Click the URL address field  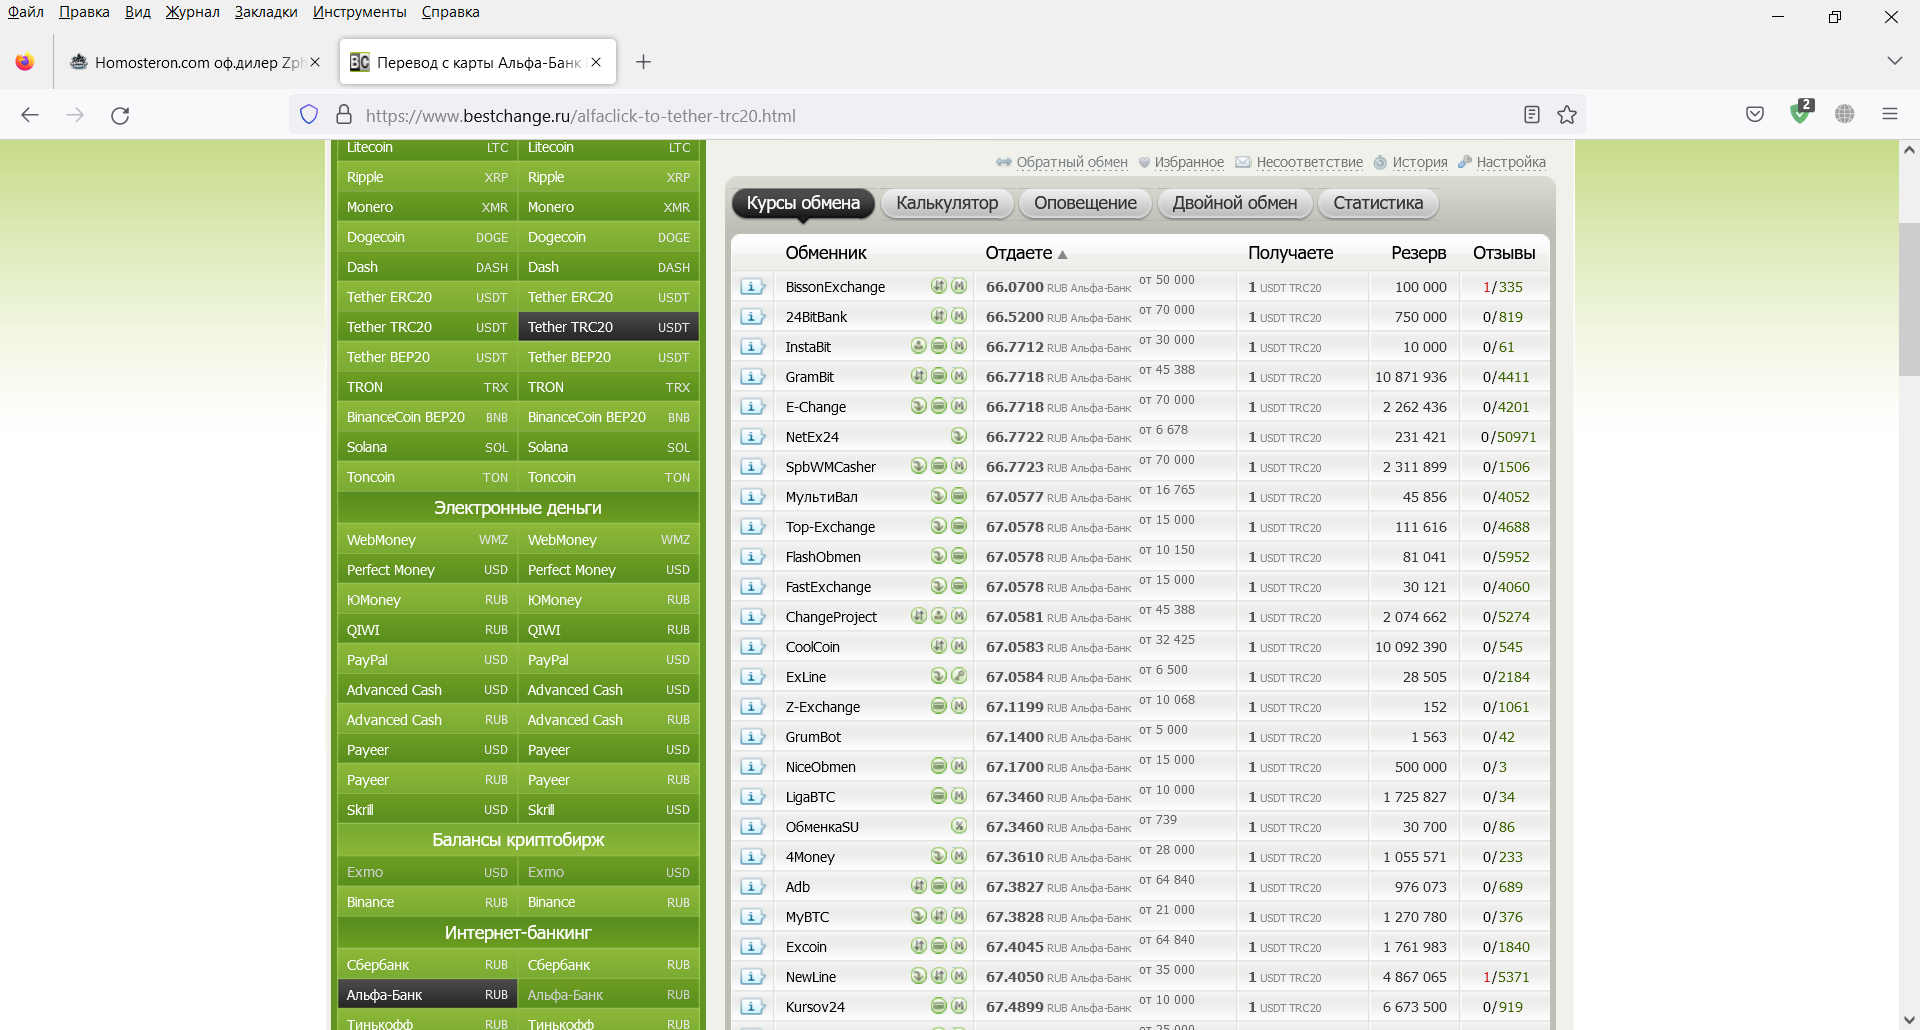pyautogui.click(x=900, y=116)
